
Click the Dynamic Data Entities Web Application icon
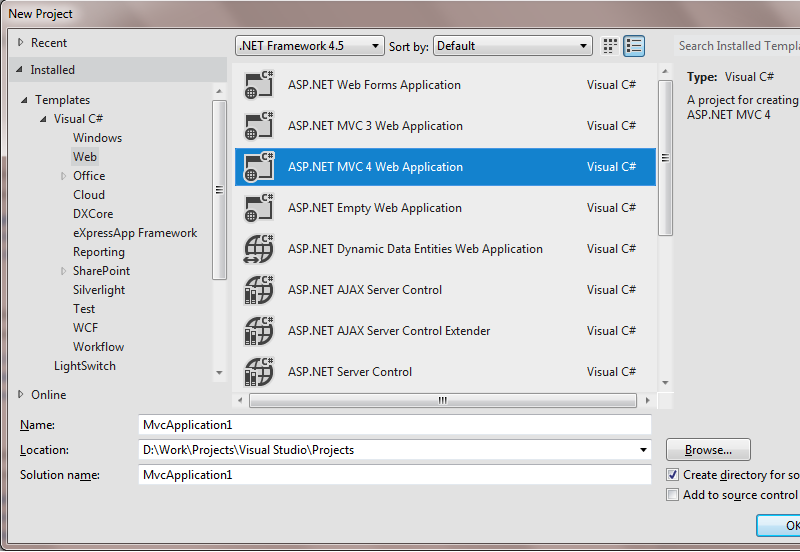point(259,249)
